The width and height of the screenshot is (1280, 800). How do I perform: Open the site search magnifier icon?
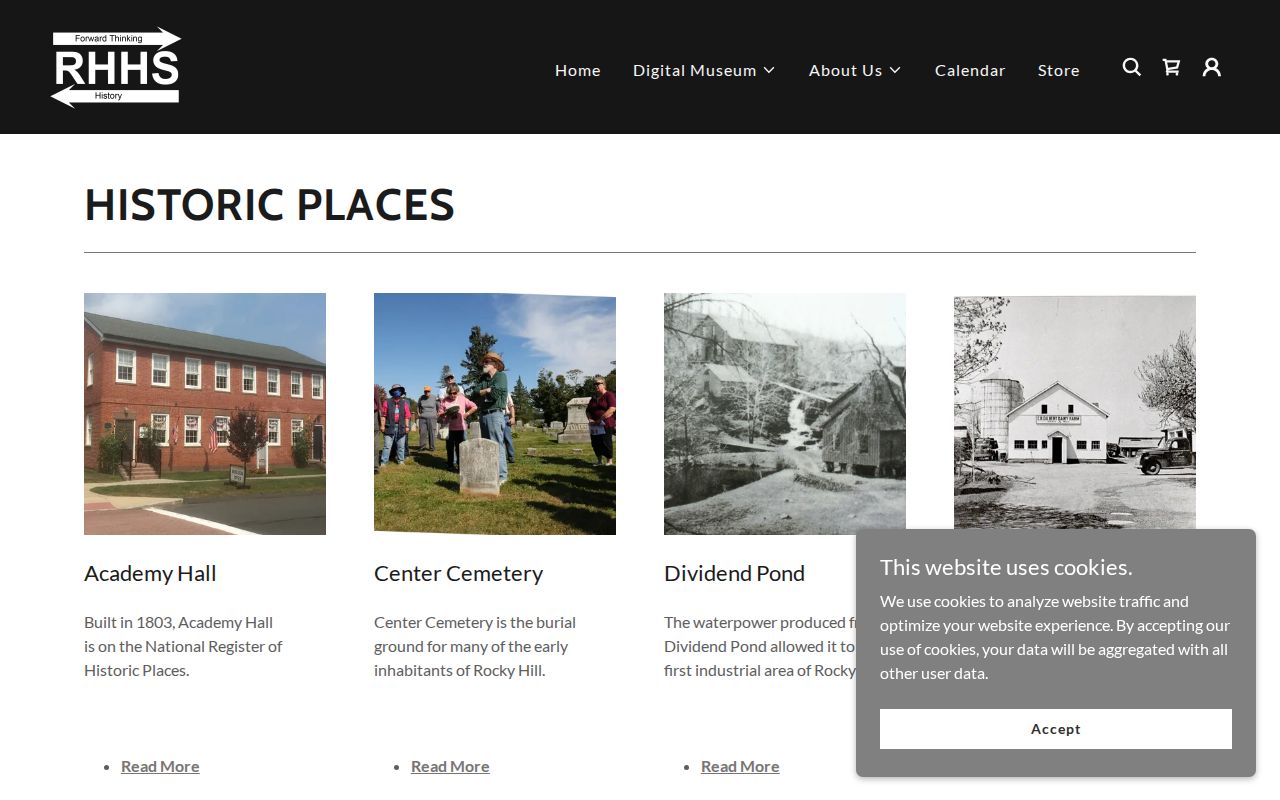click(x=1131, y=67)
